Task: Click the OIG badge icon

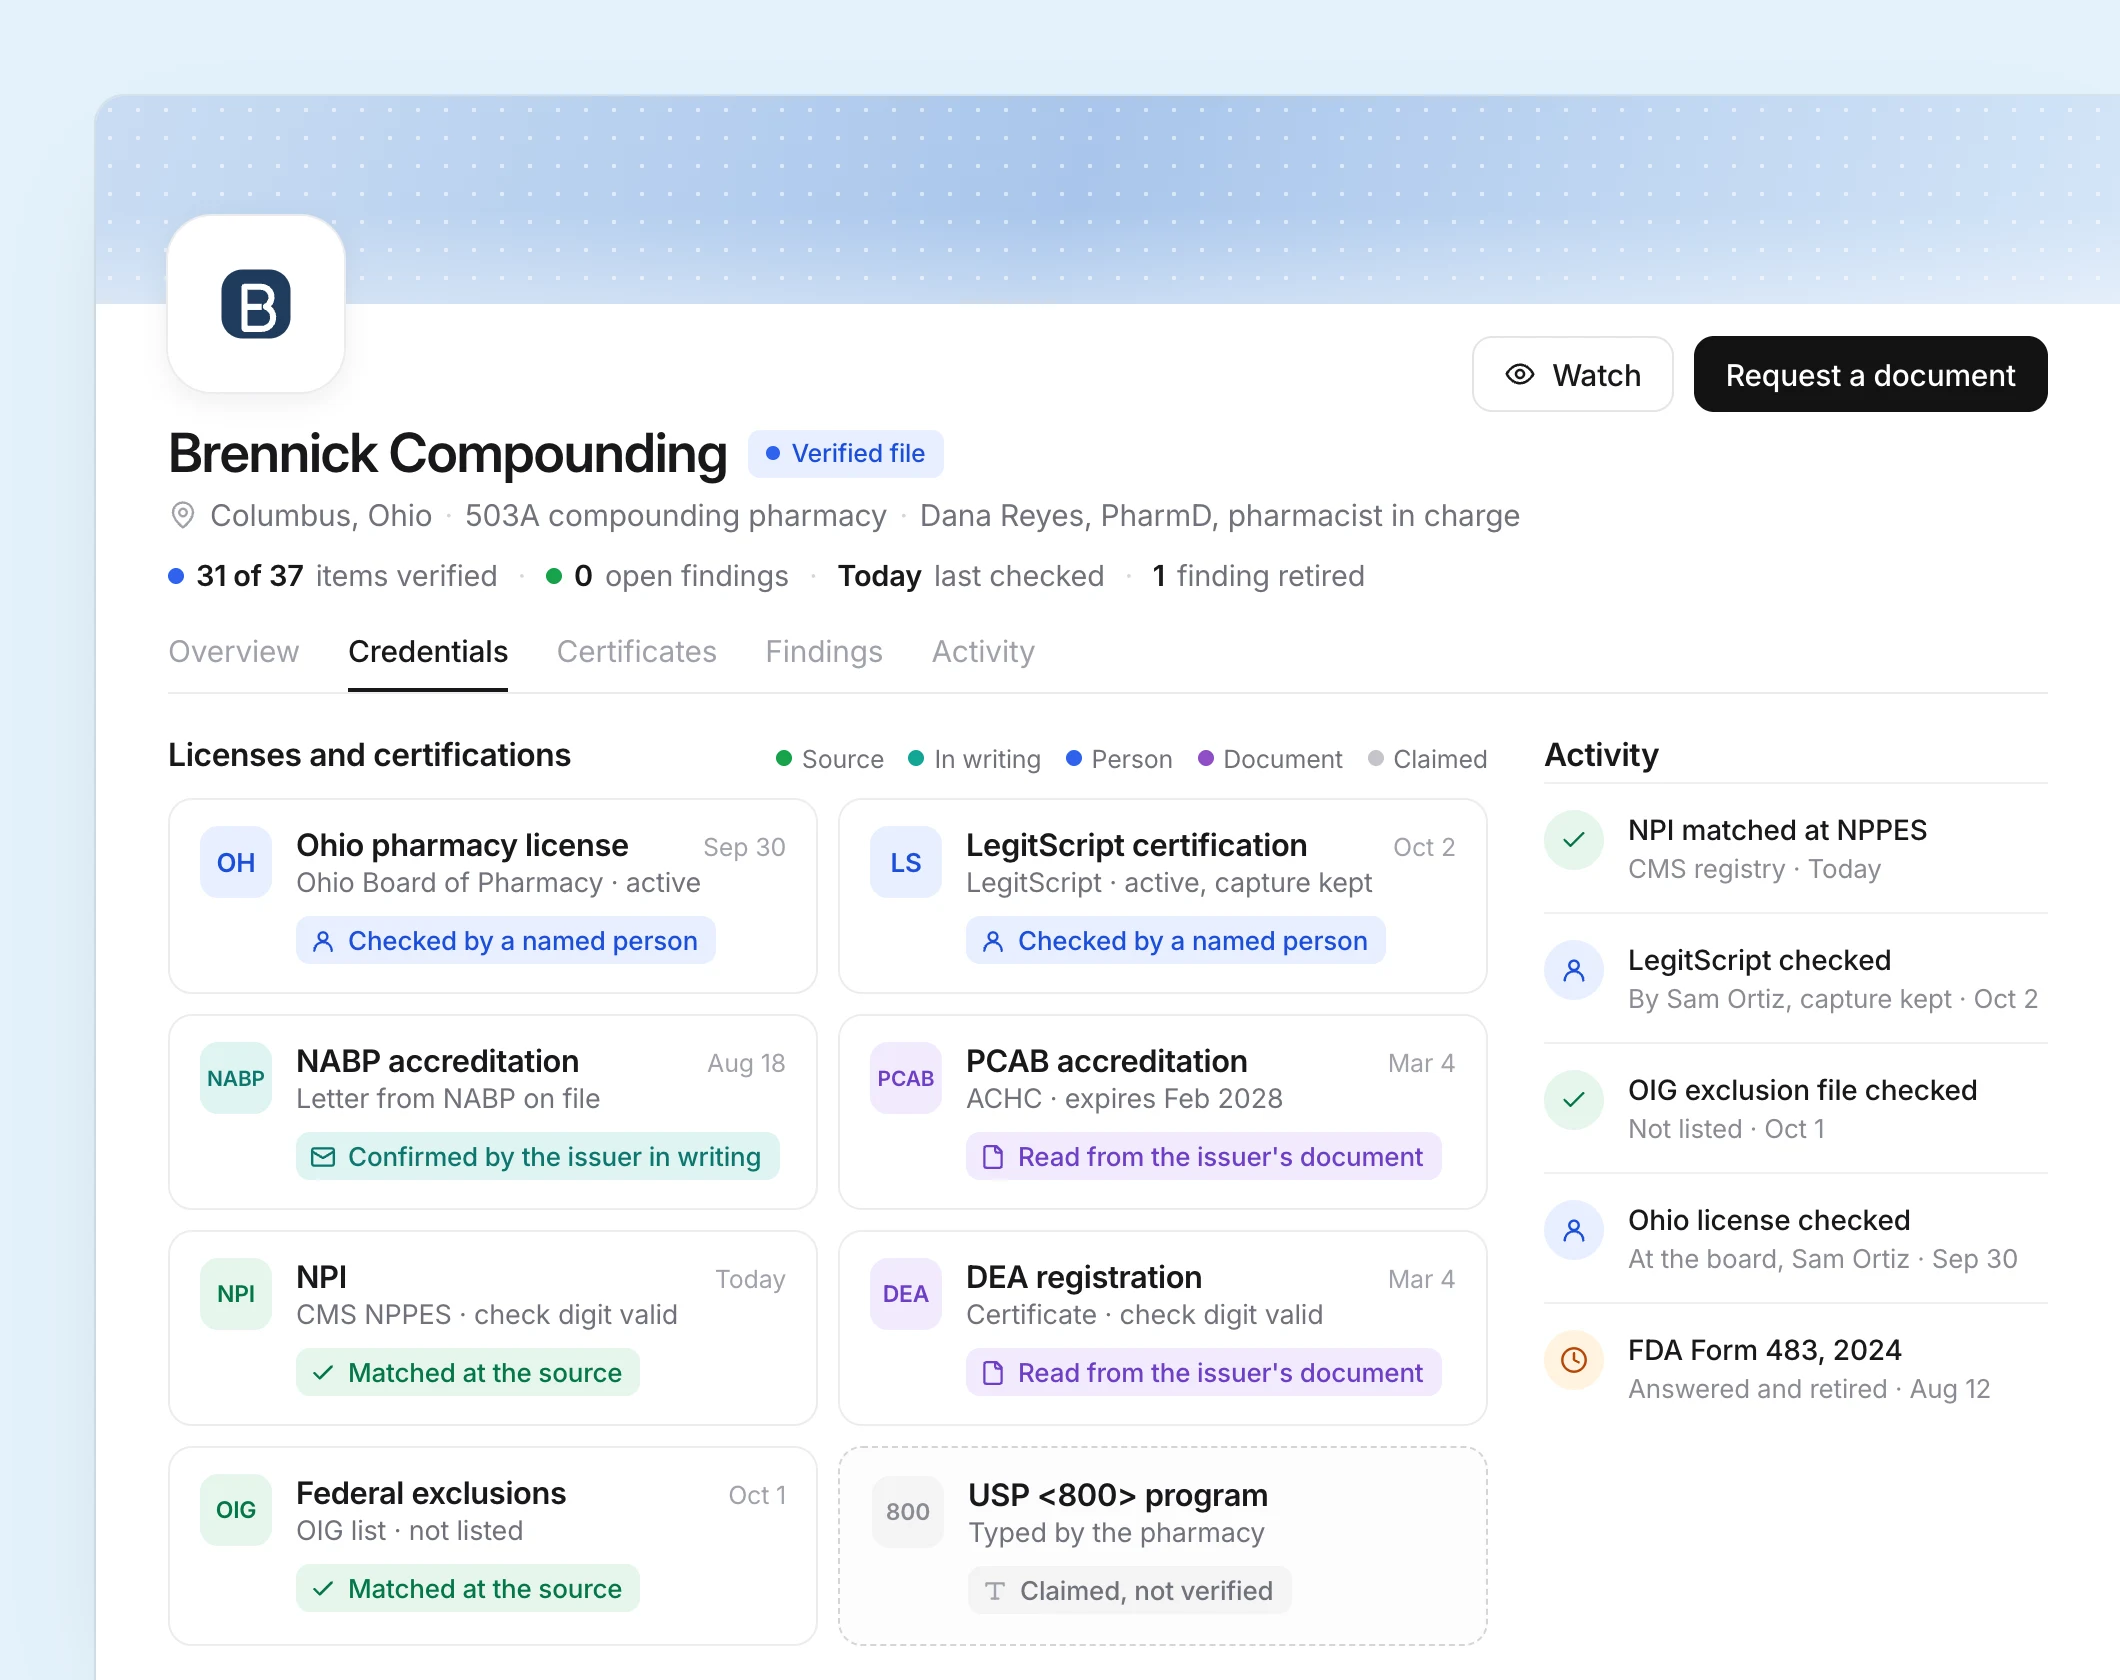Action: click(x=236, y=1510)
